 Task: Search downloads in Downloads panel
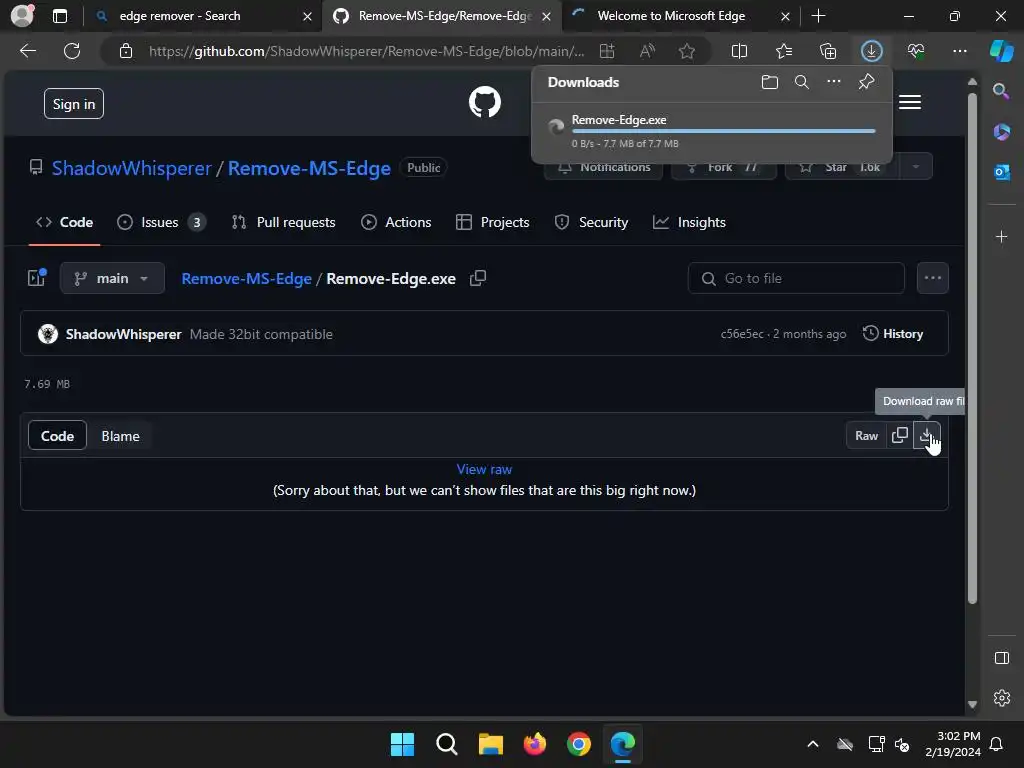[802, 82]
